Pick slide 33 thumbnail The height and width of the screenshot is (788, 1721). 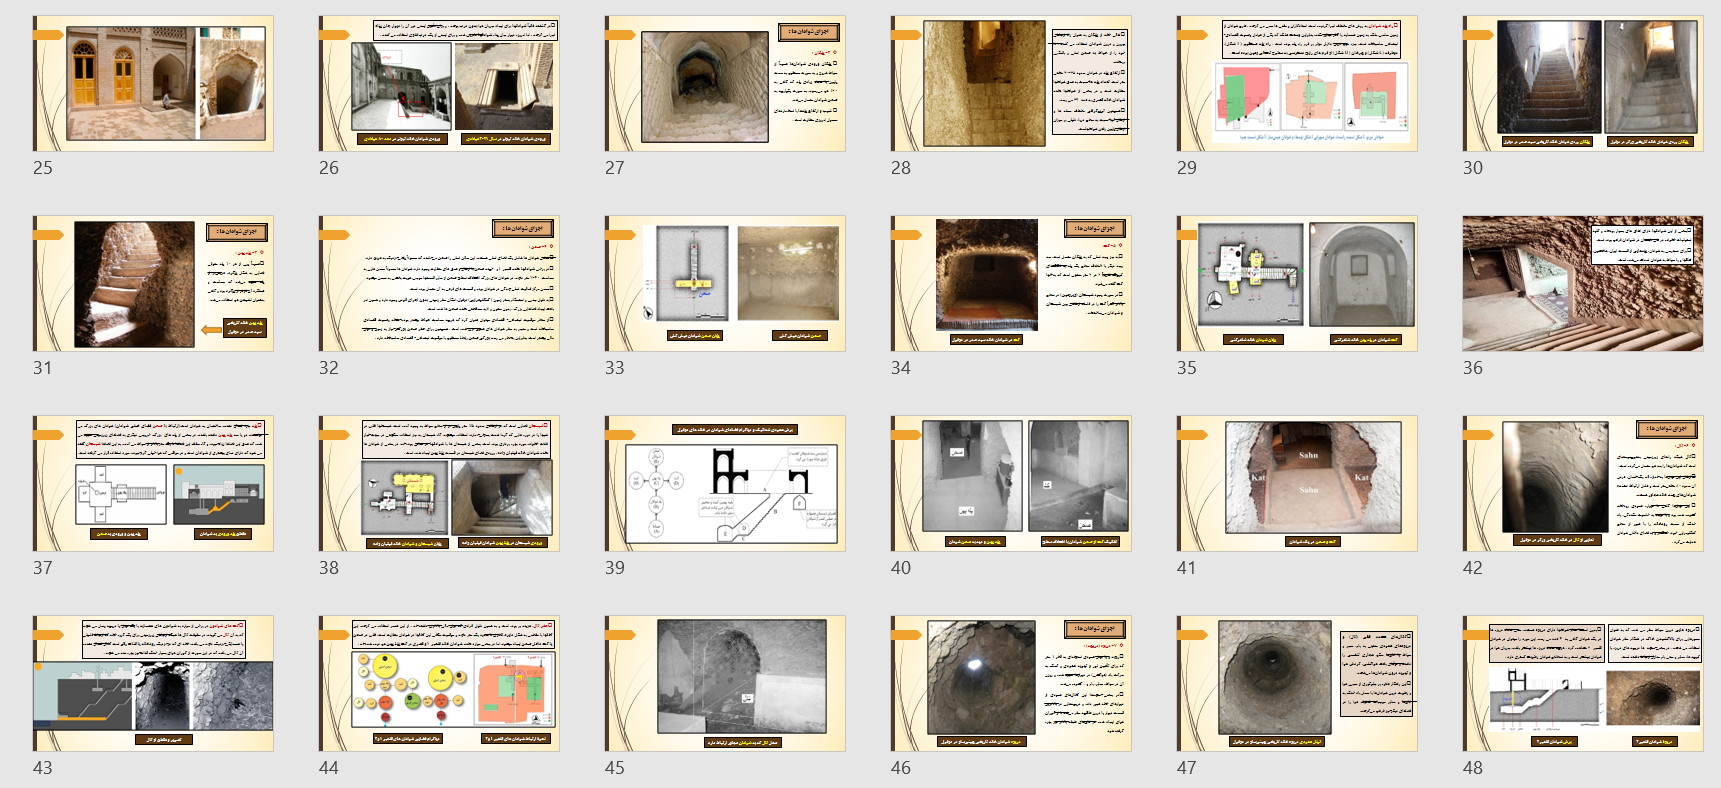(725, 283)
